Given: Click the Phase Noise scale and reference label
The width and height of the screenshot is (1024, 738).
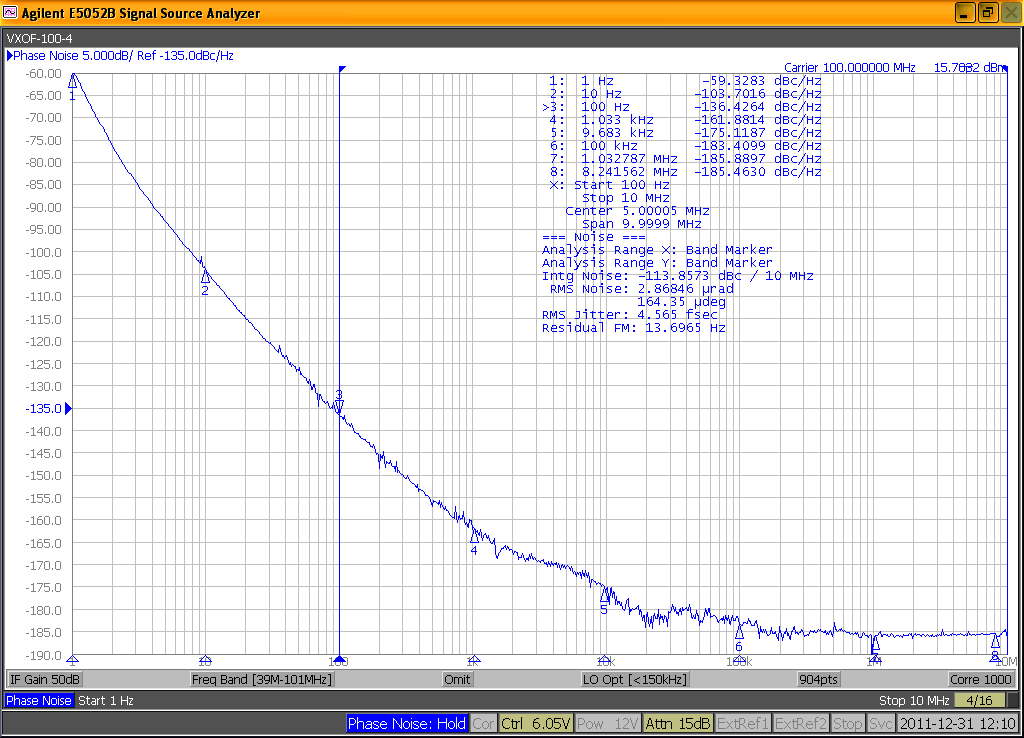Looking at the screenshot, I should [123, 56].
